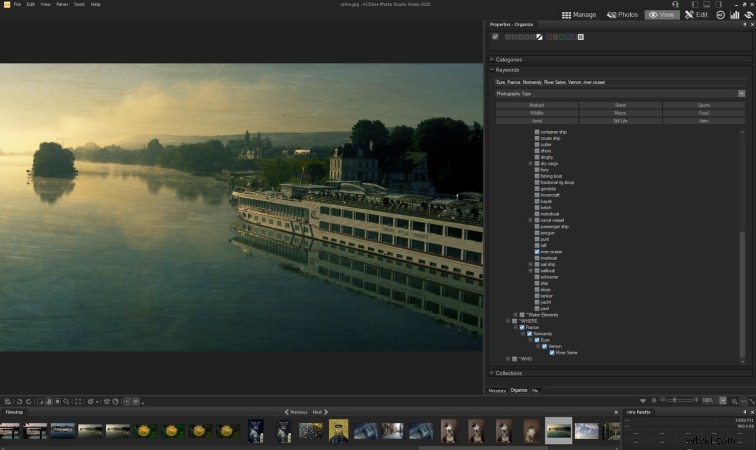Clear color label with the white swatch
Screen dimensions: 756x450
tap(581, 37)
